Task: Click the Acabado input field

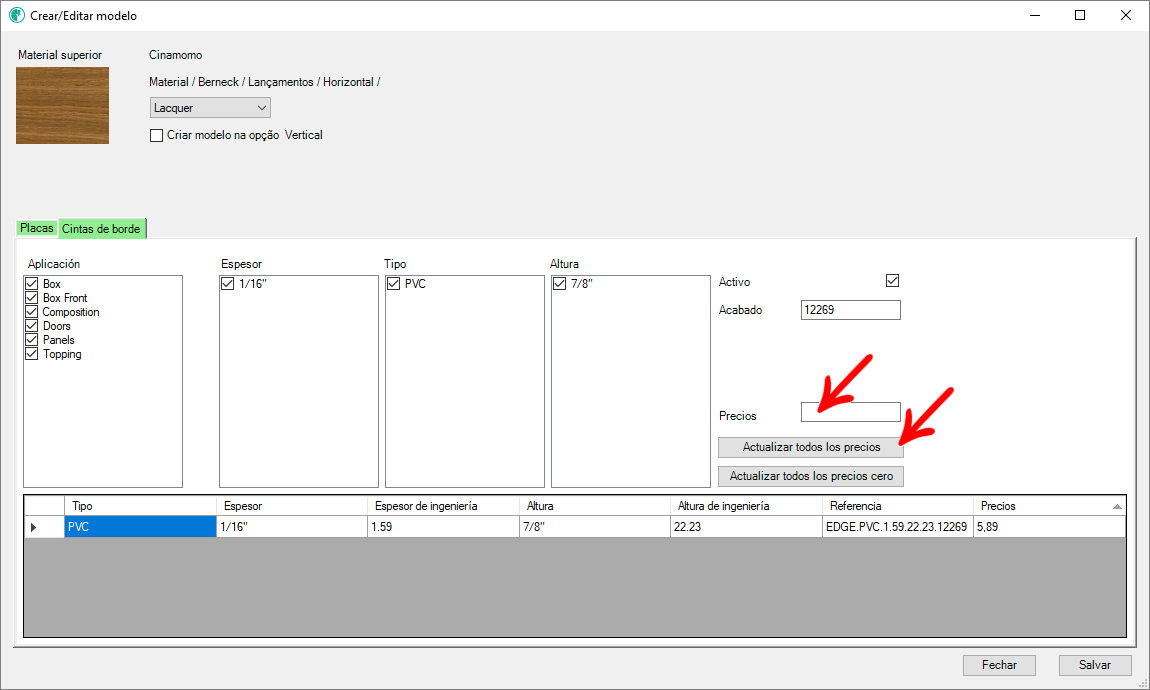Action: point(850,310)
